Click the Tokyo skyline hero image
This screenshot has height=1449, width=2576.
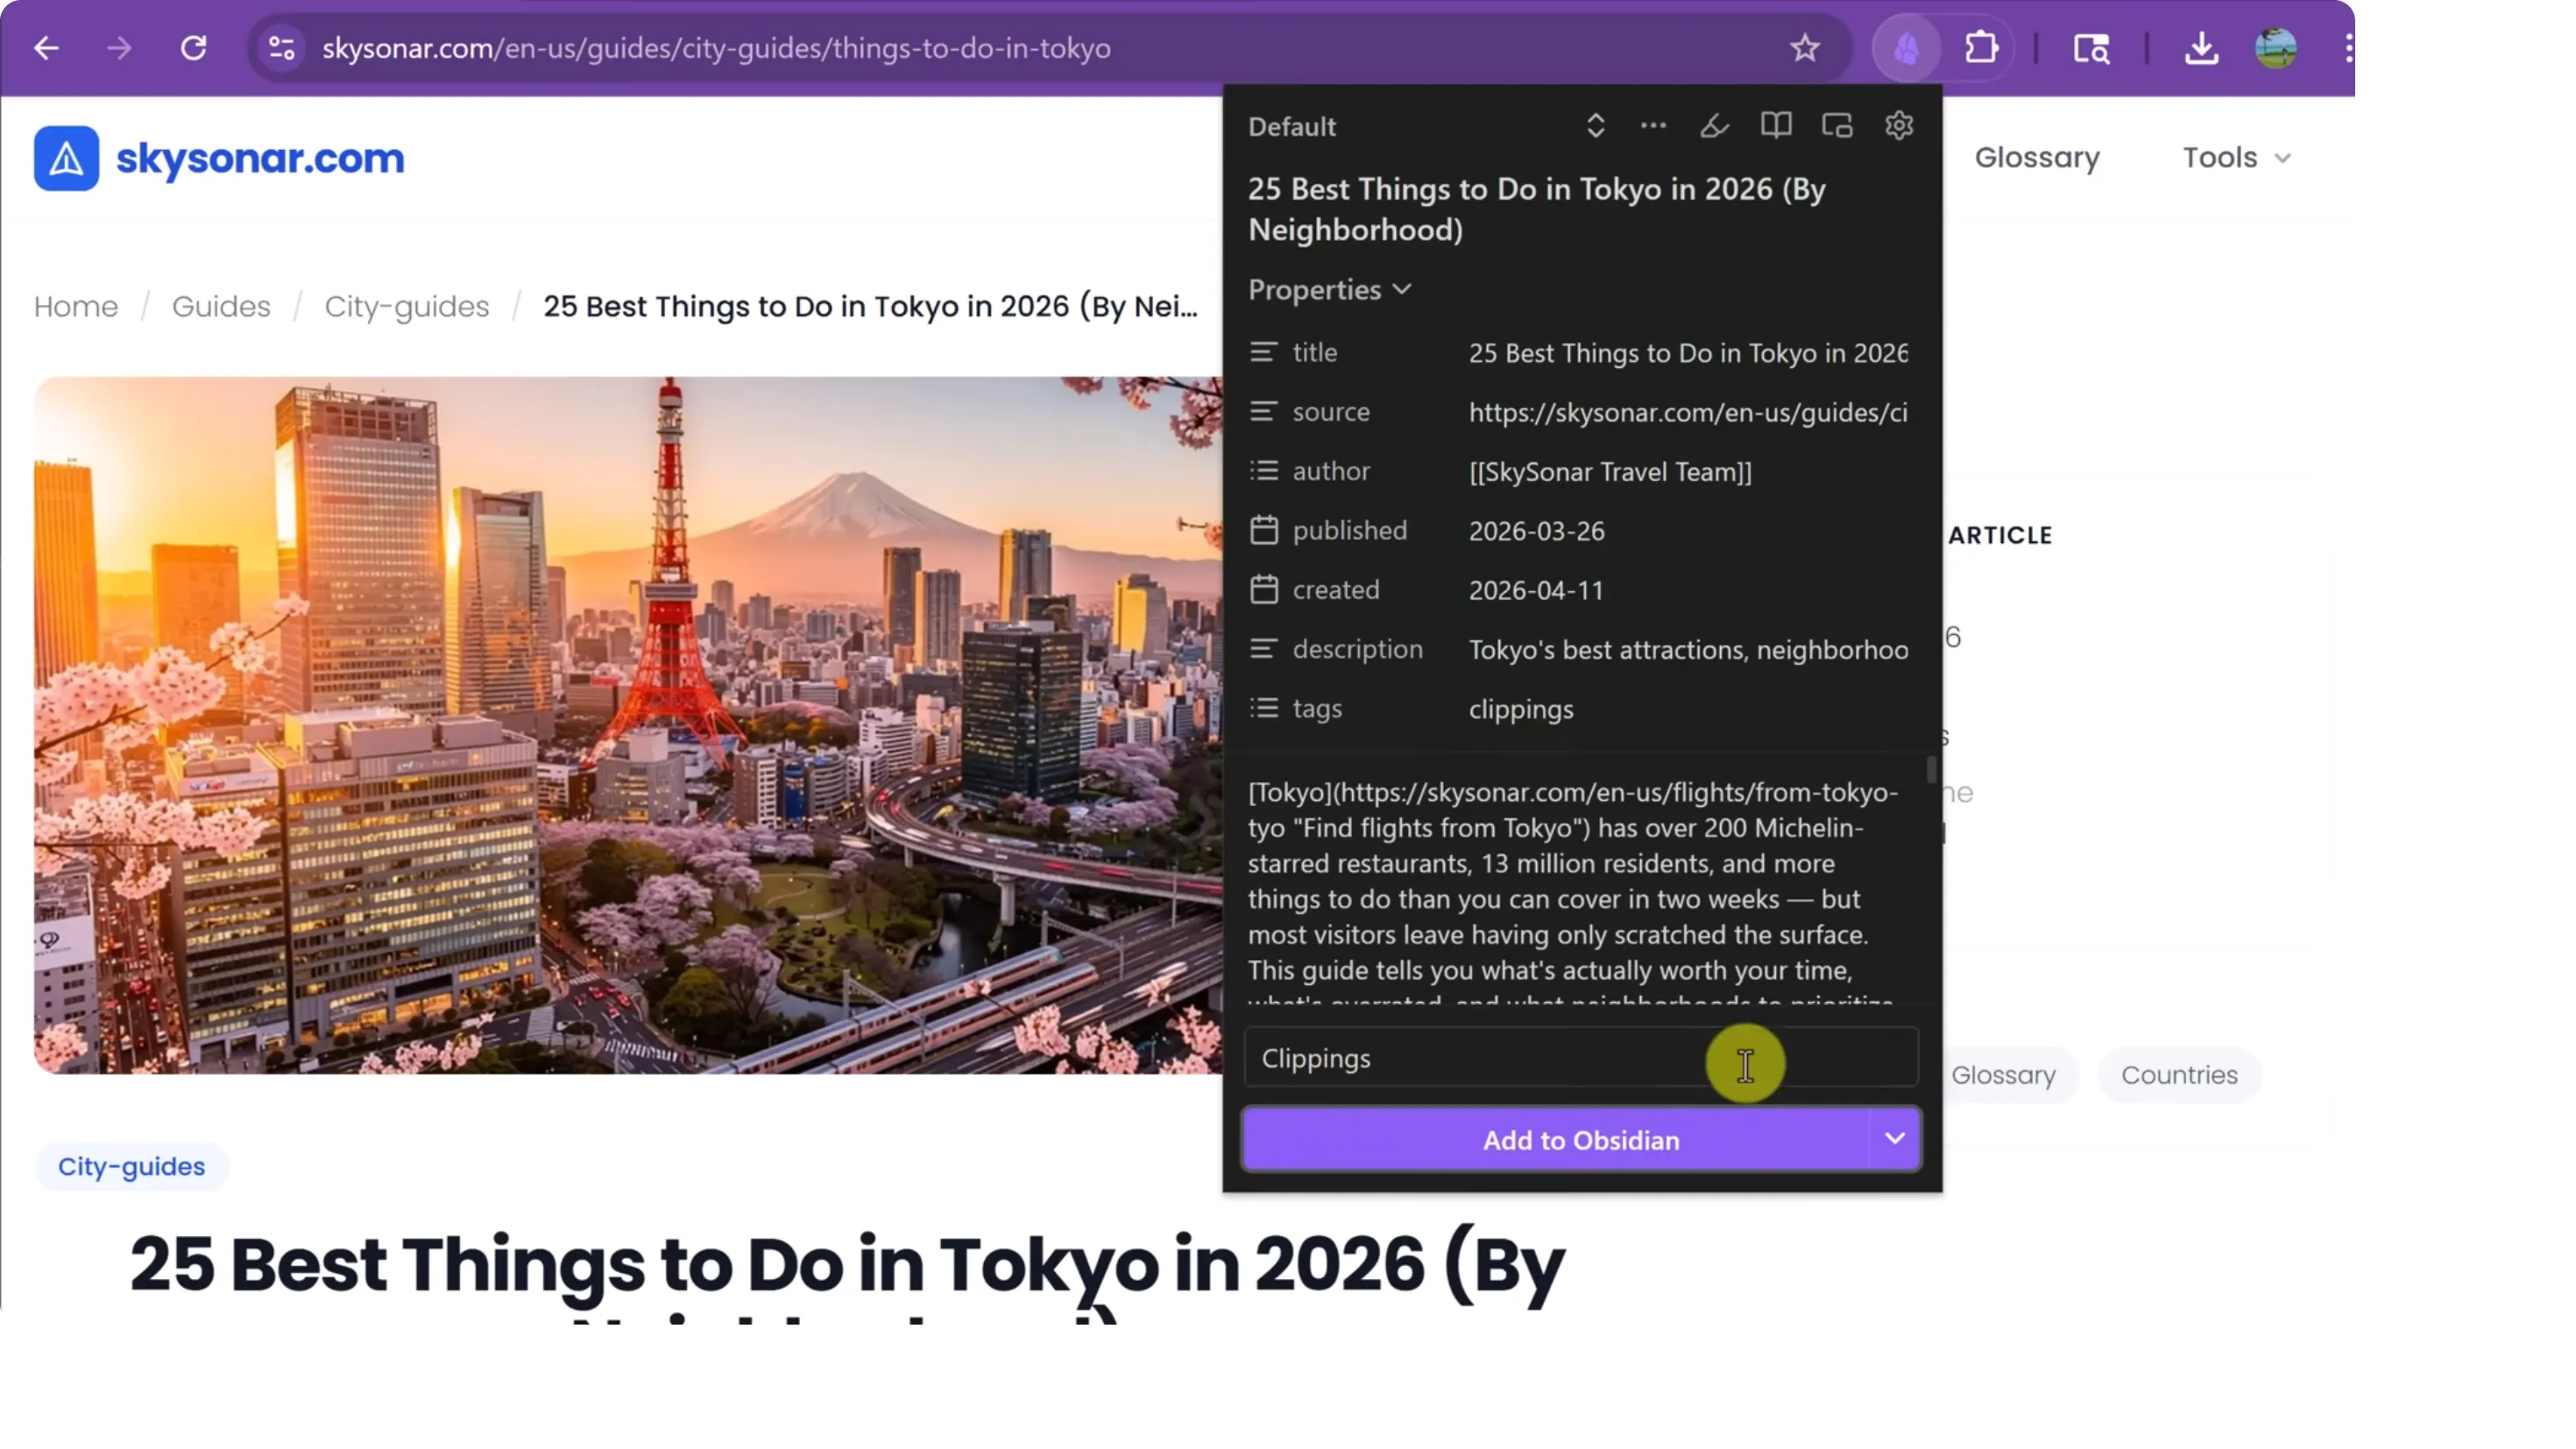[628, 725]
